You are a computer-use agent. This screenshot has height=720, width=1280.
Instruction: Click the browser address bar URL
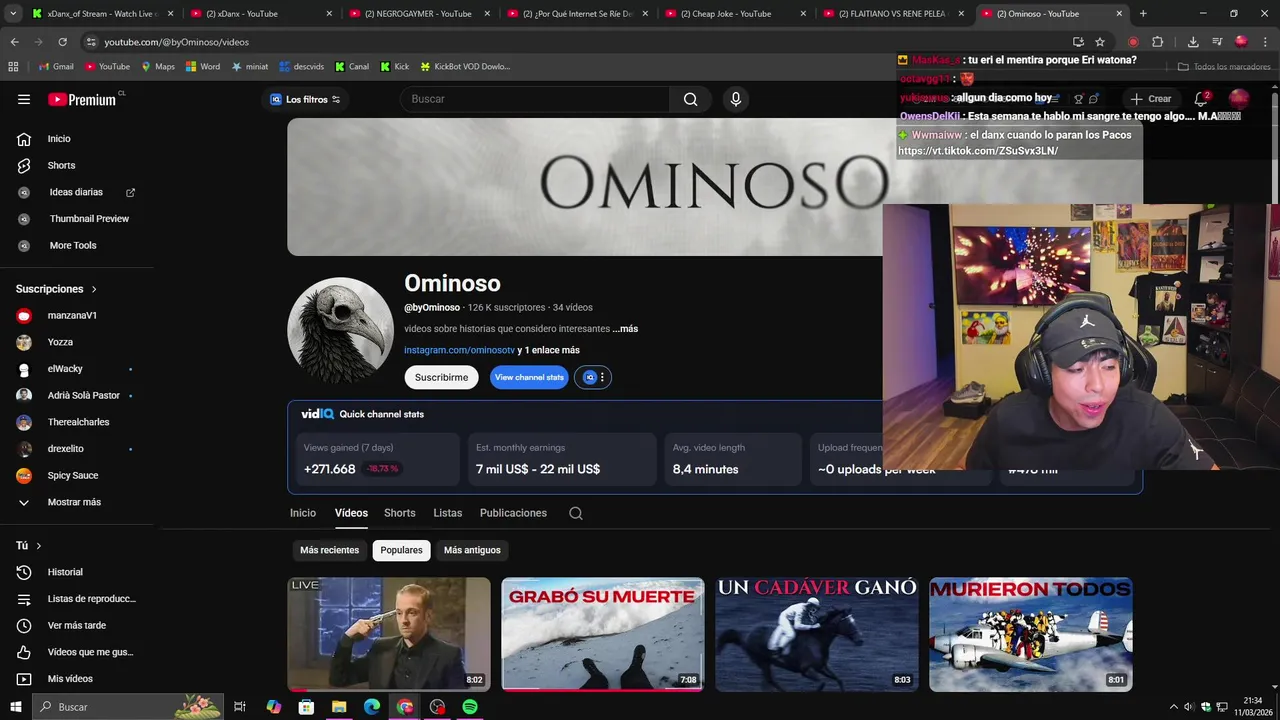click(177, 42)
